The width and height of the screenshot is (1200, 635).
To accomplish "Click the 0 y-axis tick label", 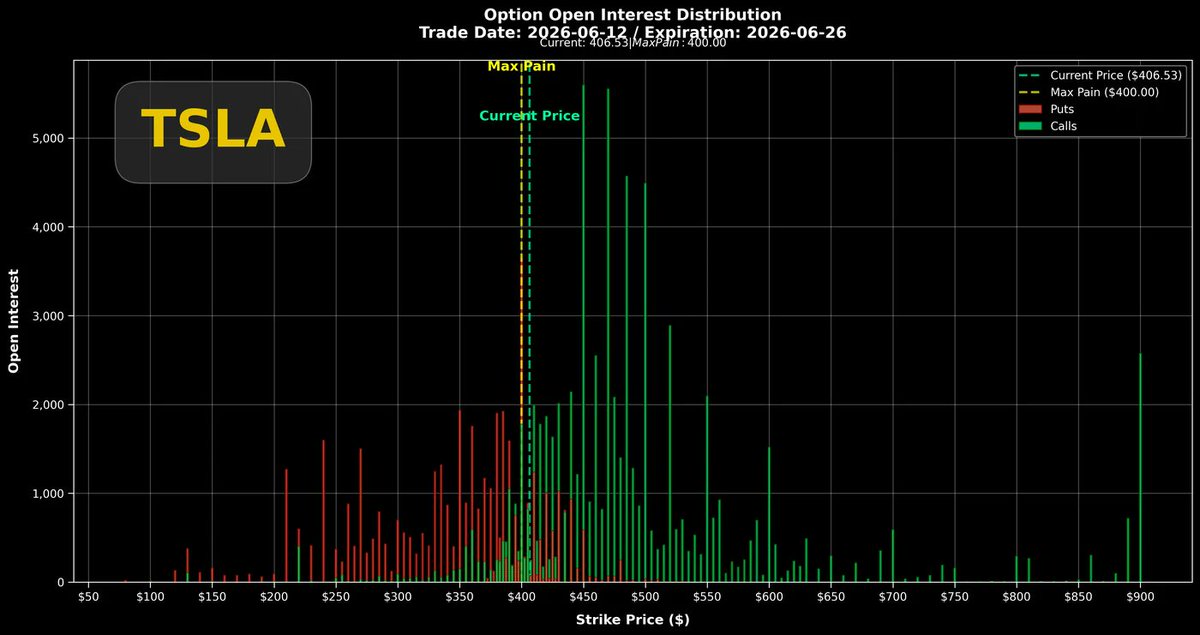I will pyautogui.click(x=61, y=582).
